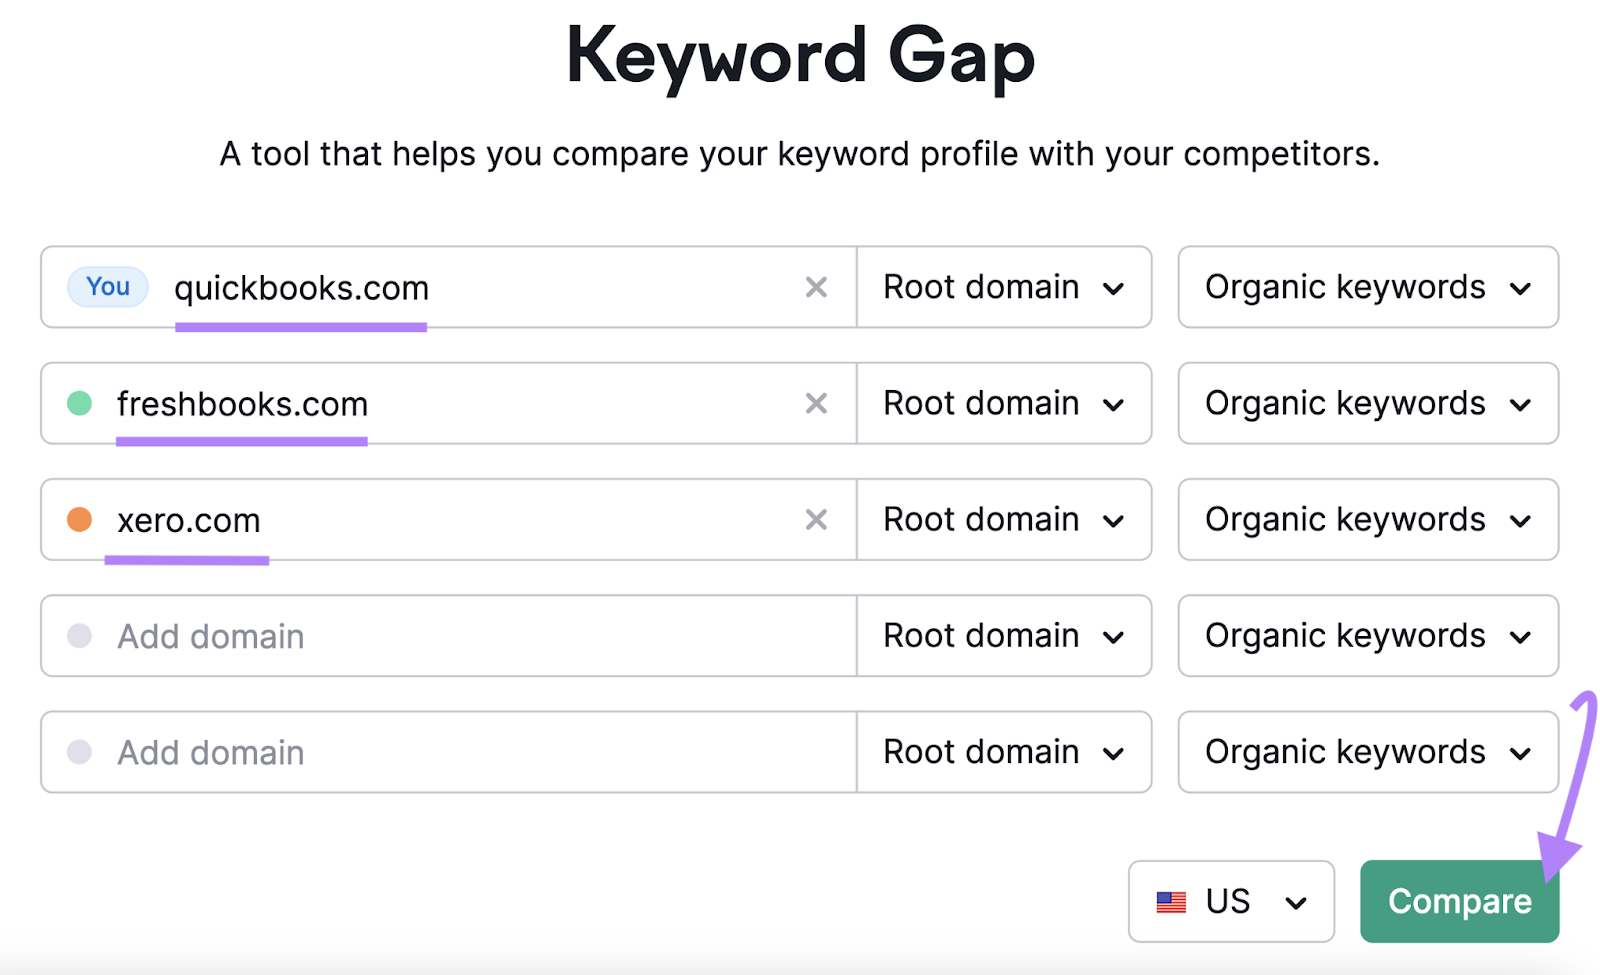Expand Root domain selector for freshbooks.com
This screenshot has width=1600, height=975.
(1003, 404)
